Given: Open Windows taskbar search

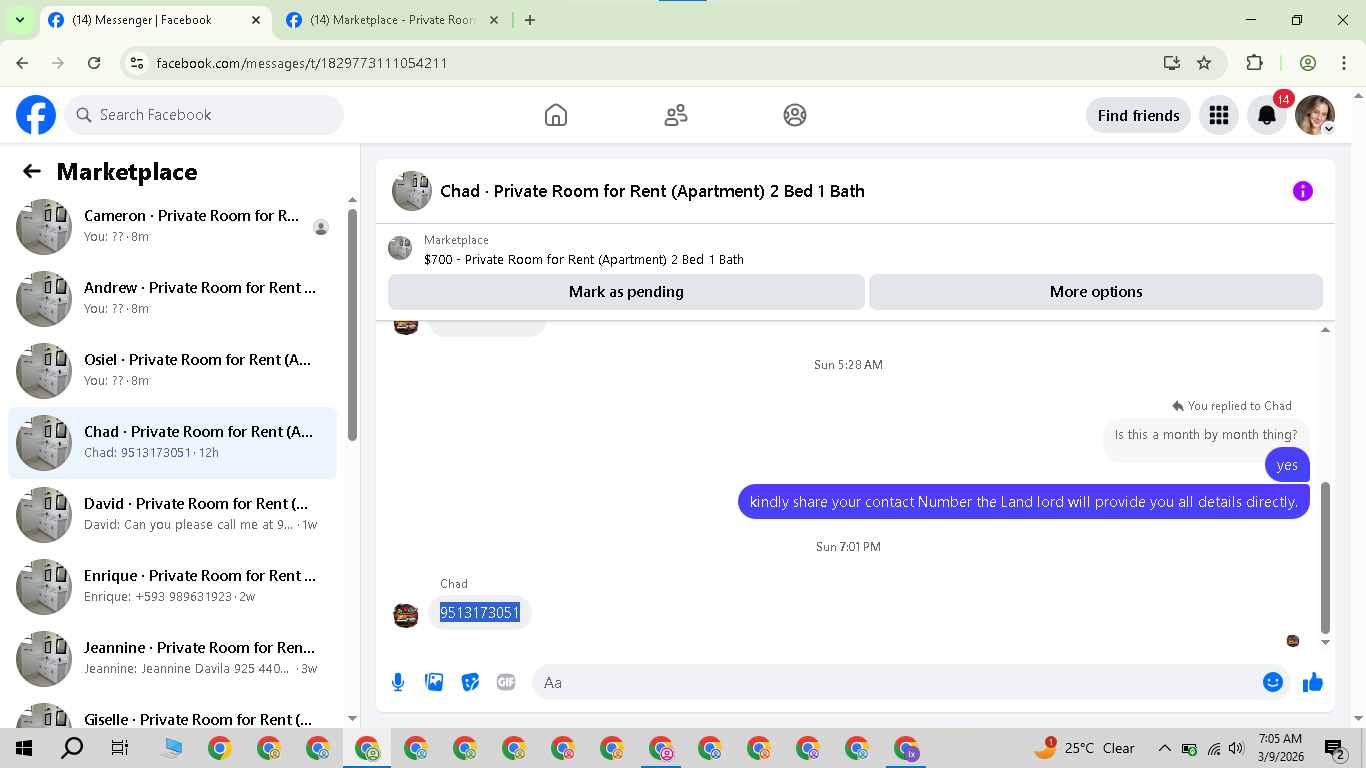Looking at the screenshot, I should tap(72, 748).
